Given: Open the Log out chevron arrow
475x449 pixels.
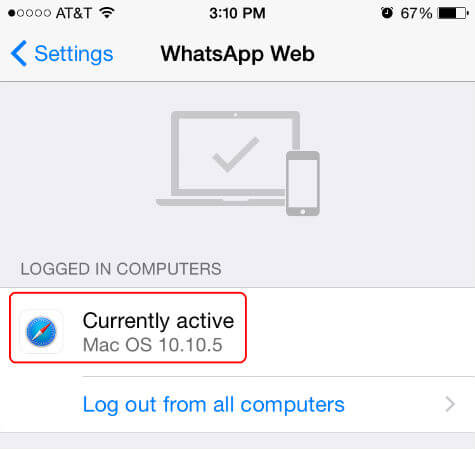Looking at the screenshot, I should click(450, 404).
